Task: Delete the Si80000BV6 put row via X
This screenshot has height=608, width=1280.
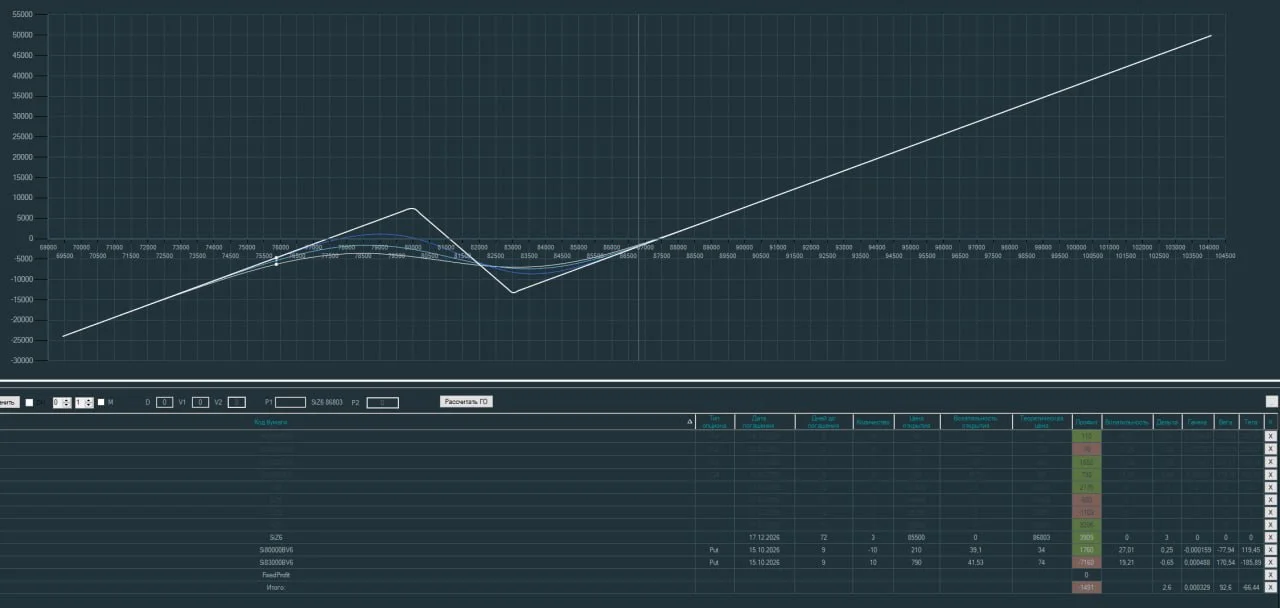Action: click(1270, 550)
